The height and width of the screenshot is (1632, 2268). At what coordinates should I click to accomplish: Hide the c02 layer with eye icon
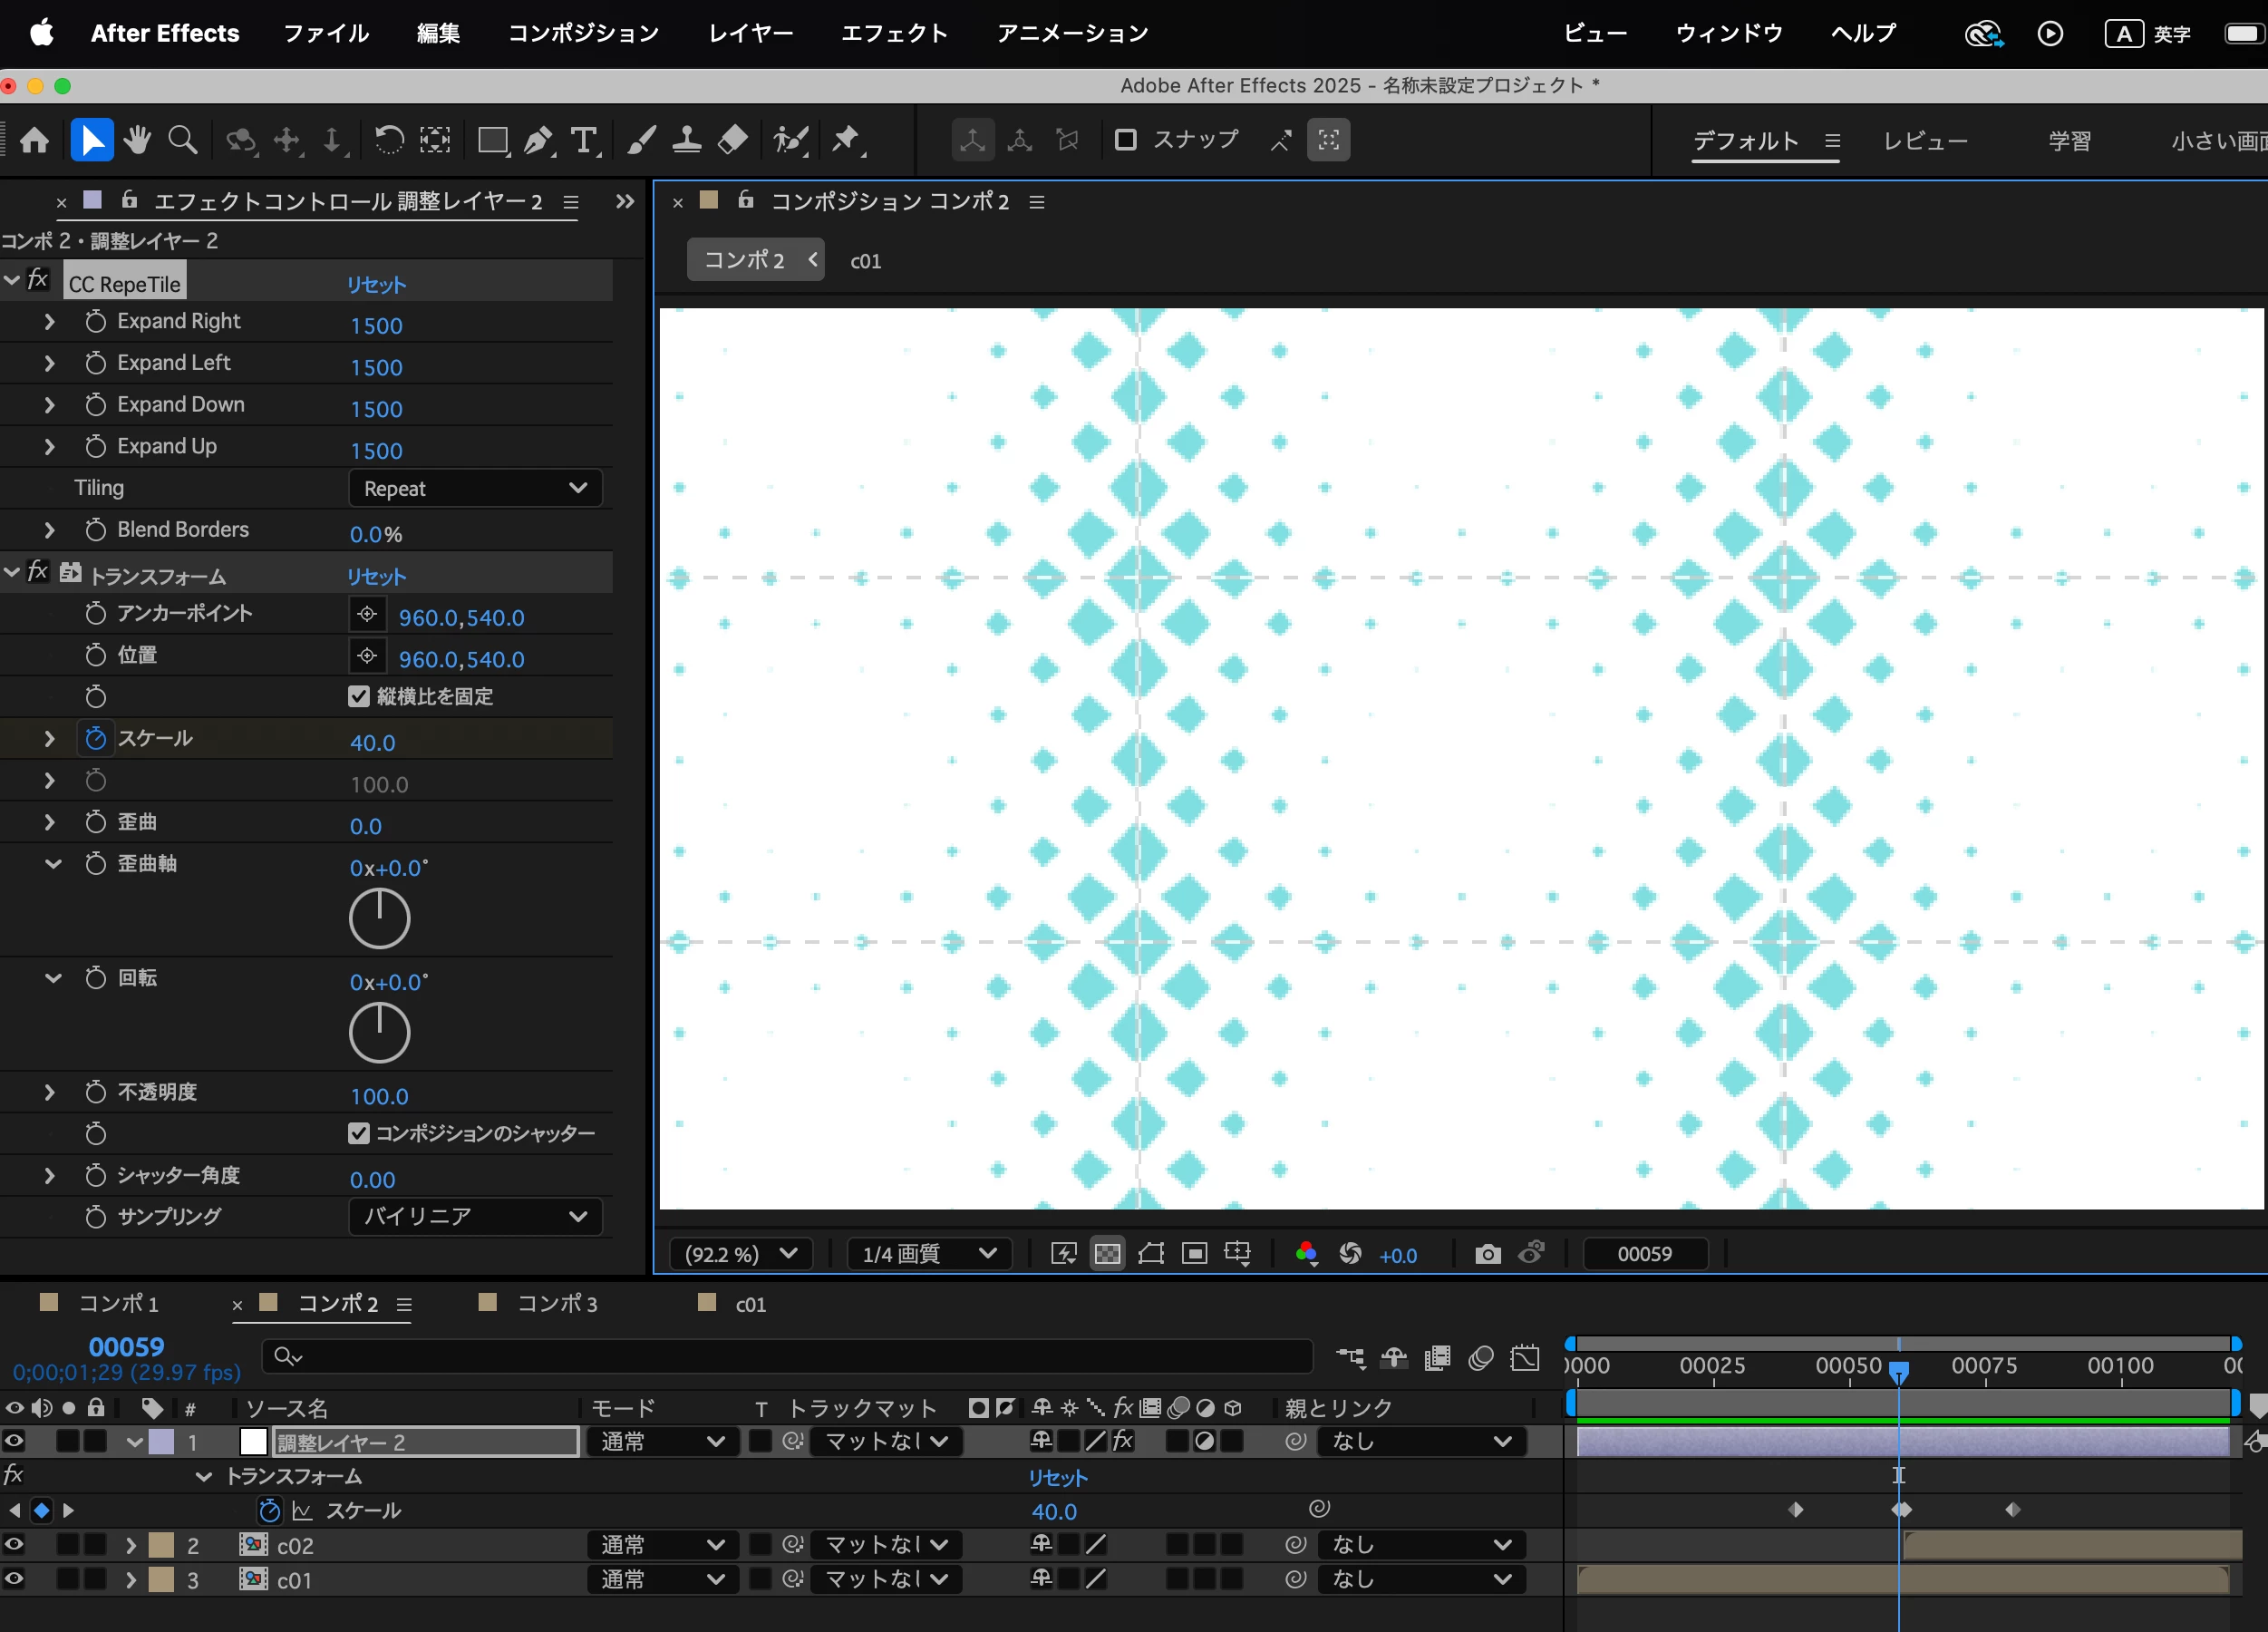click(x=14, y=1545)
